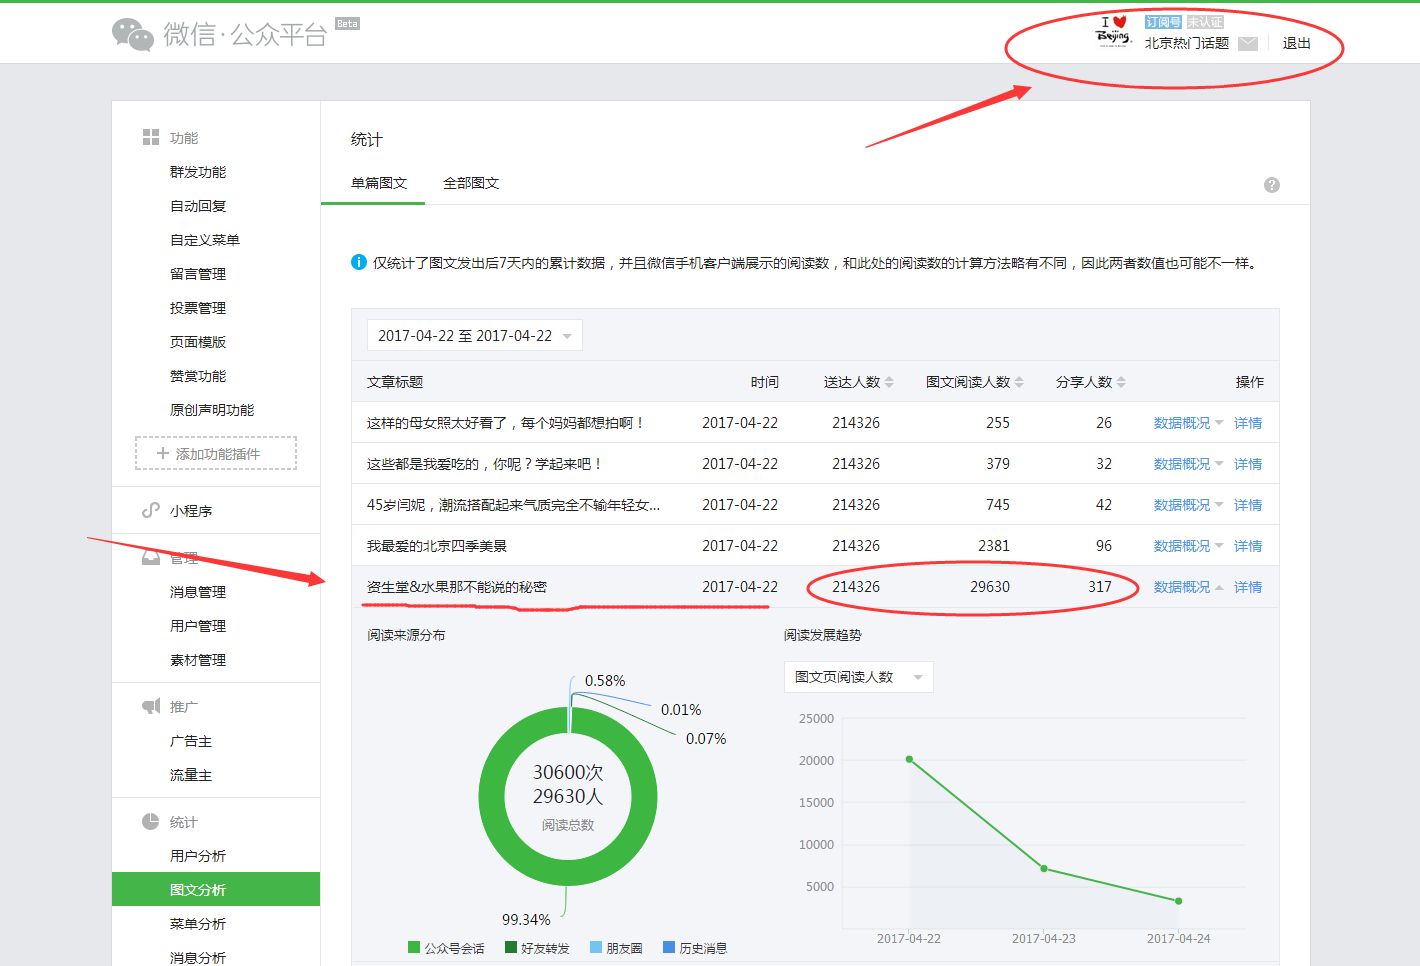Open 留言管理 in sidebar
Screen dimensions: 1420x966
(198, 274)
